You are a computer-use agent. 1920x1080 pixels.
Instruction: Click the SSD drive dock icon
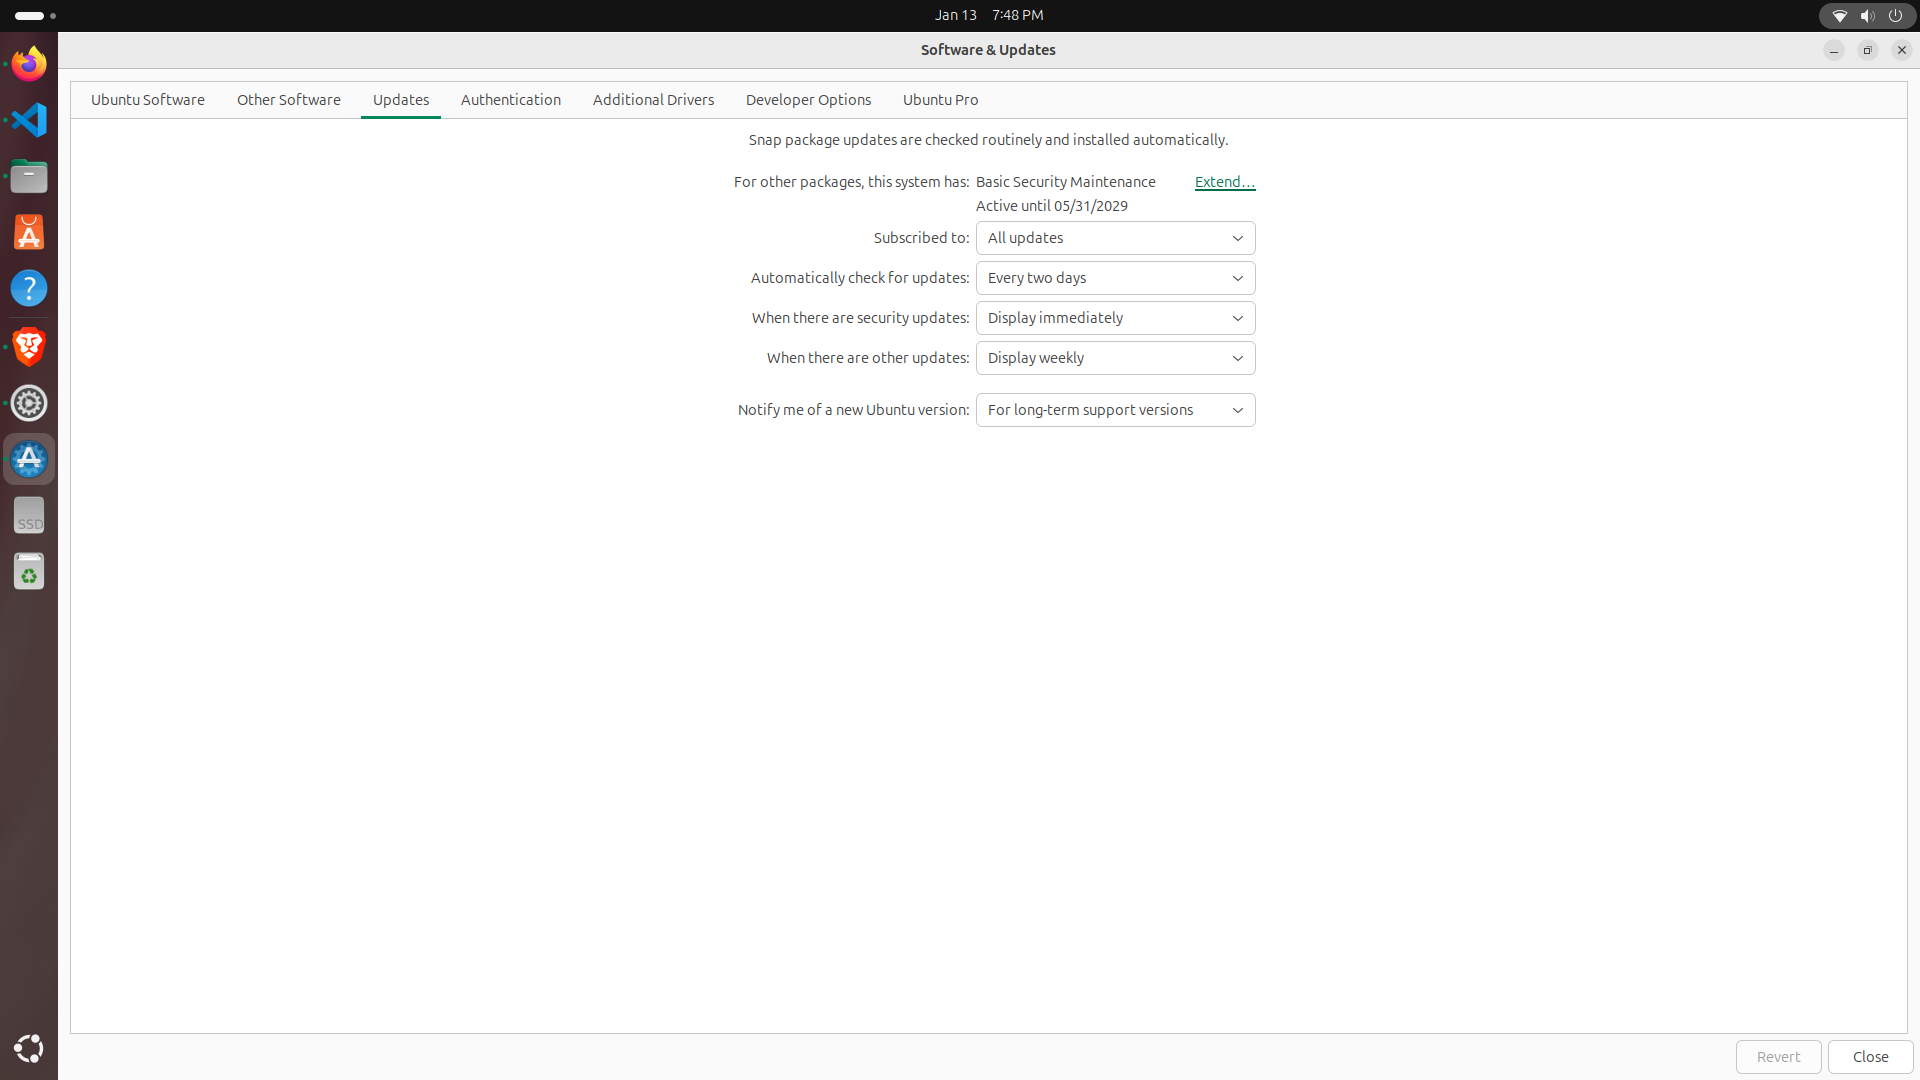29,516
